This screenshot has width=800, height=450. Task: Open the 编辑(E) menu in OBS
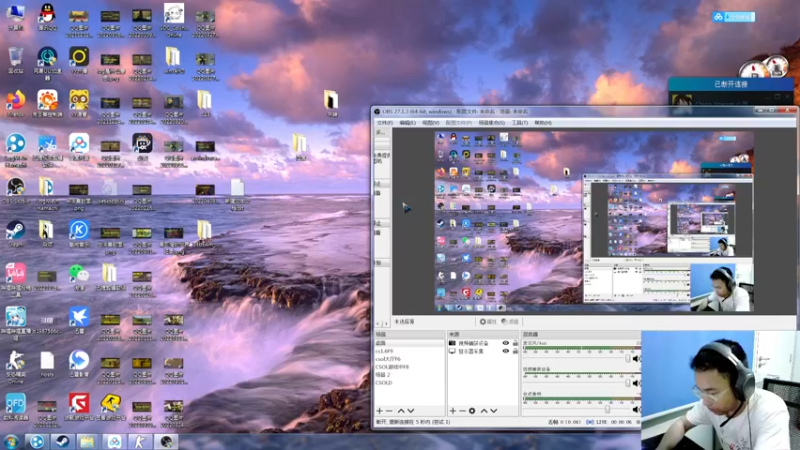pos(407,123)
